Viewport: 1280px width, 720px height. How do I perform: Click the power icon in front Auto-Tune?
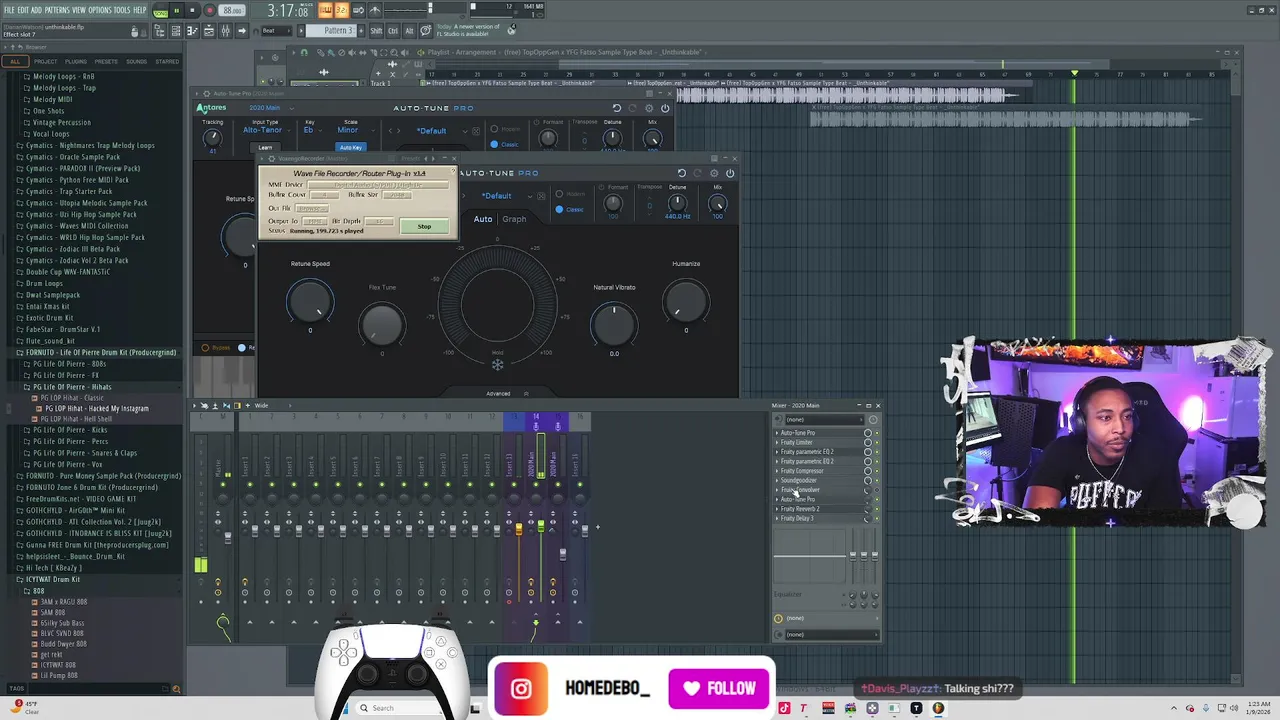click(x=730, y=173)
